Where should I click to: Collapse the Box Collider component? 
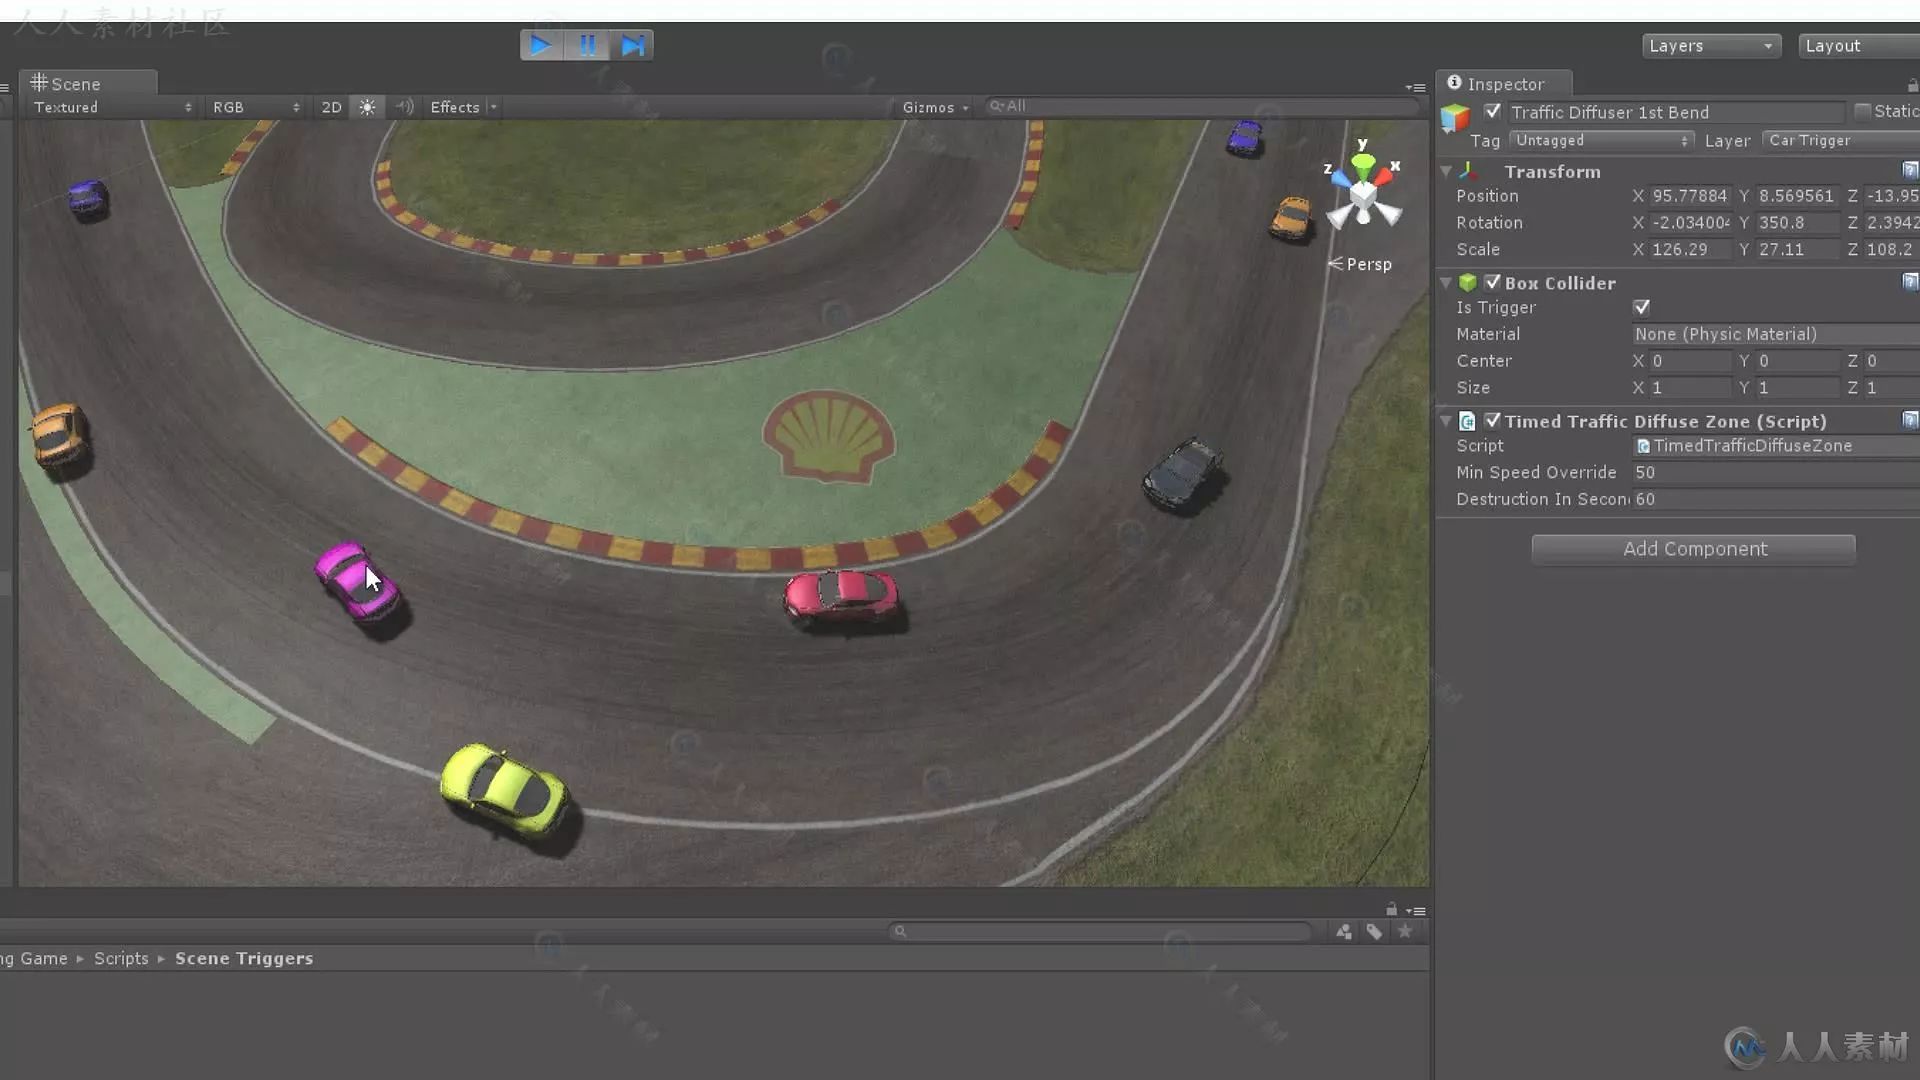click(x=1446, y=283)
